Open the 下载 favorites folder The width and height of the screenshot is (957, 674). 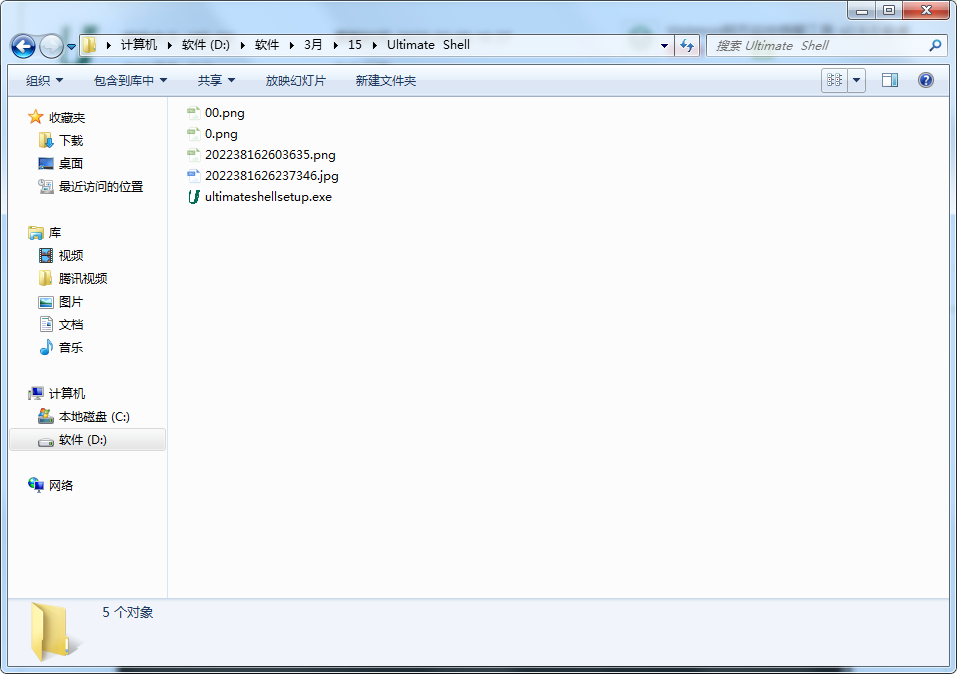(70, 141)
